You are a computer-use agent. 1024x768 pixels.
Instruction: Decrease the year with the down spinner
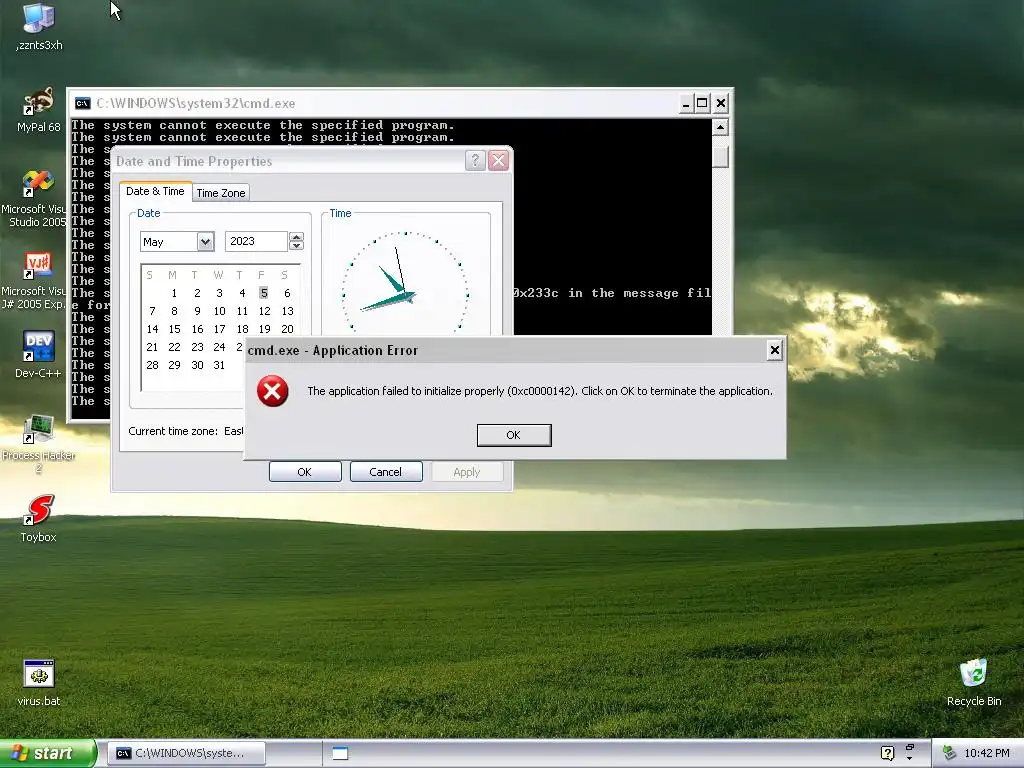[296, 246]
